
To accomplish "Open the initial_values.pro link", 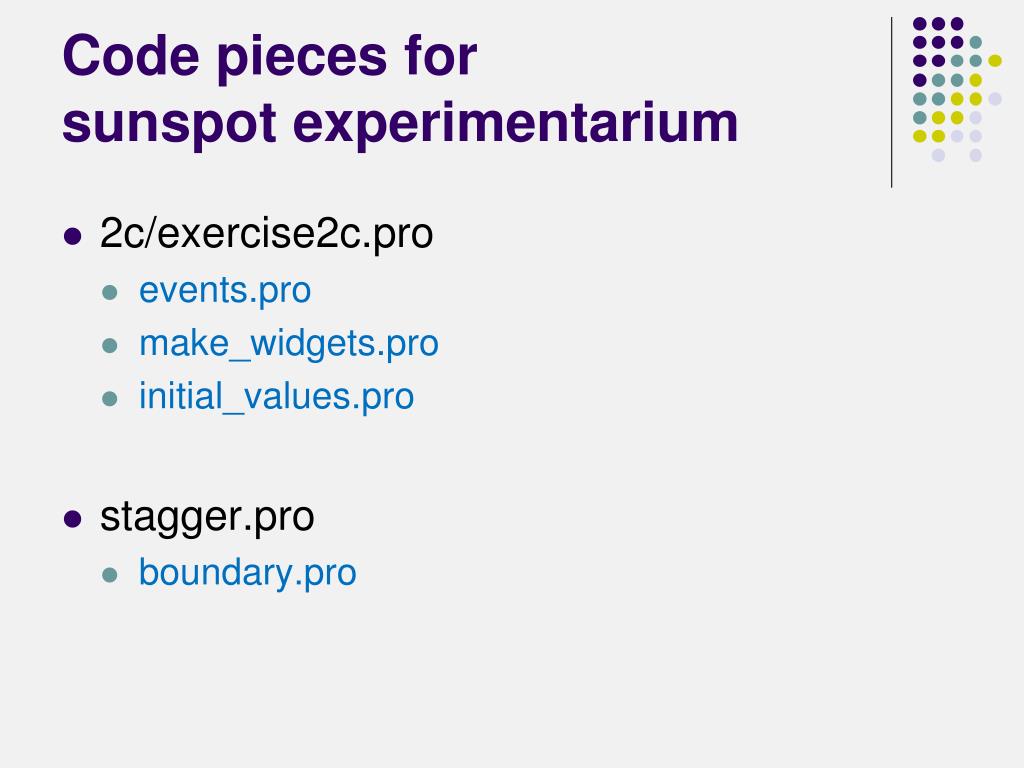I will (276, 396).
